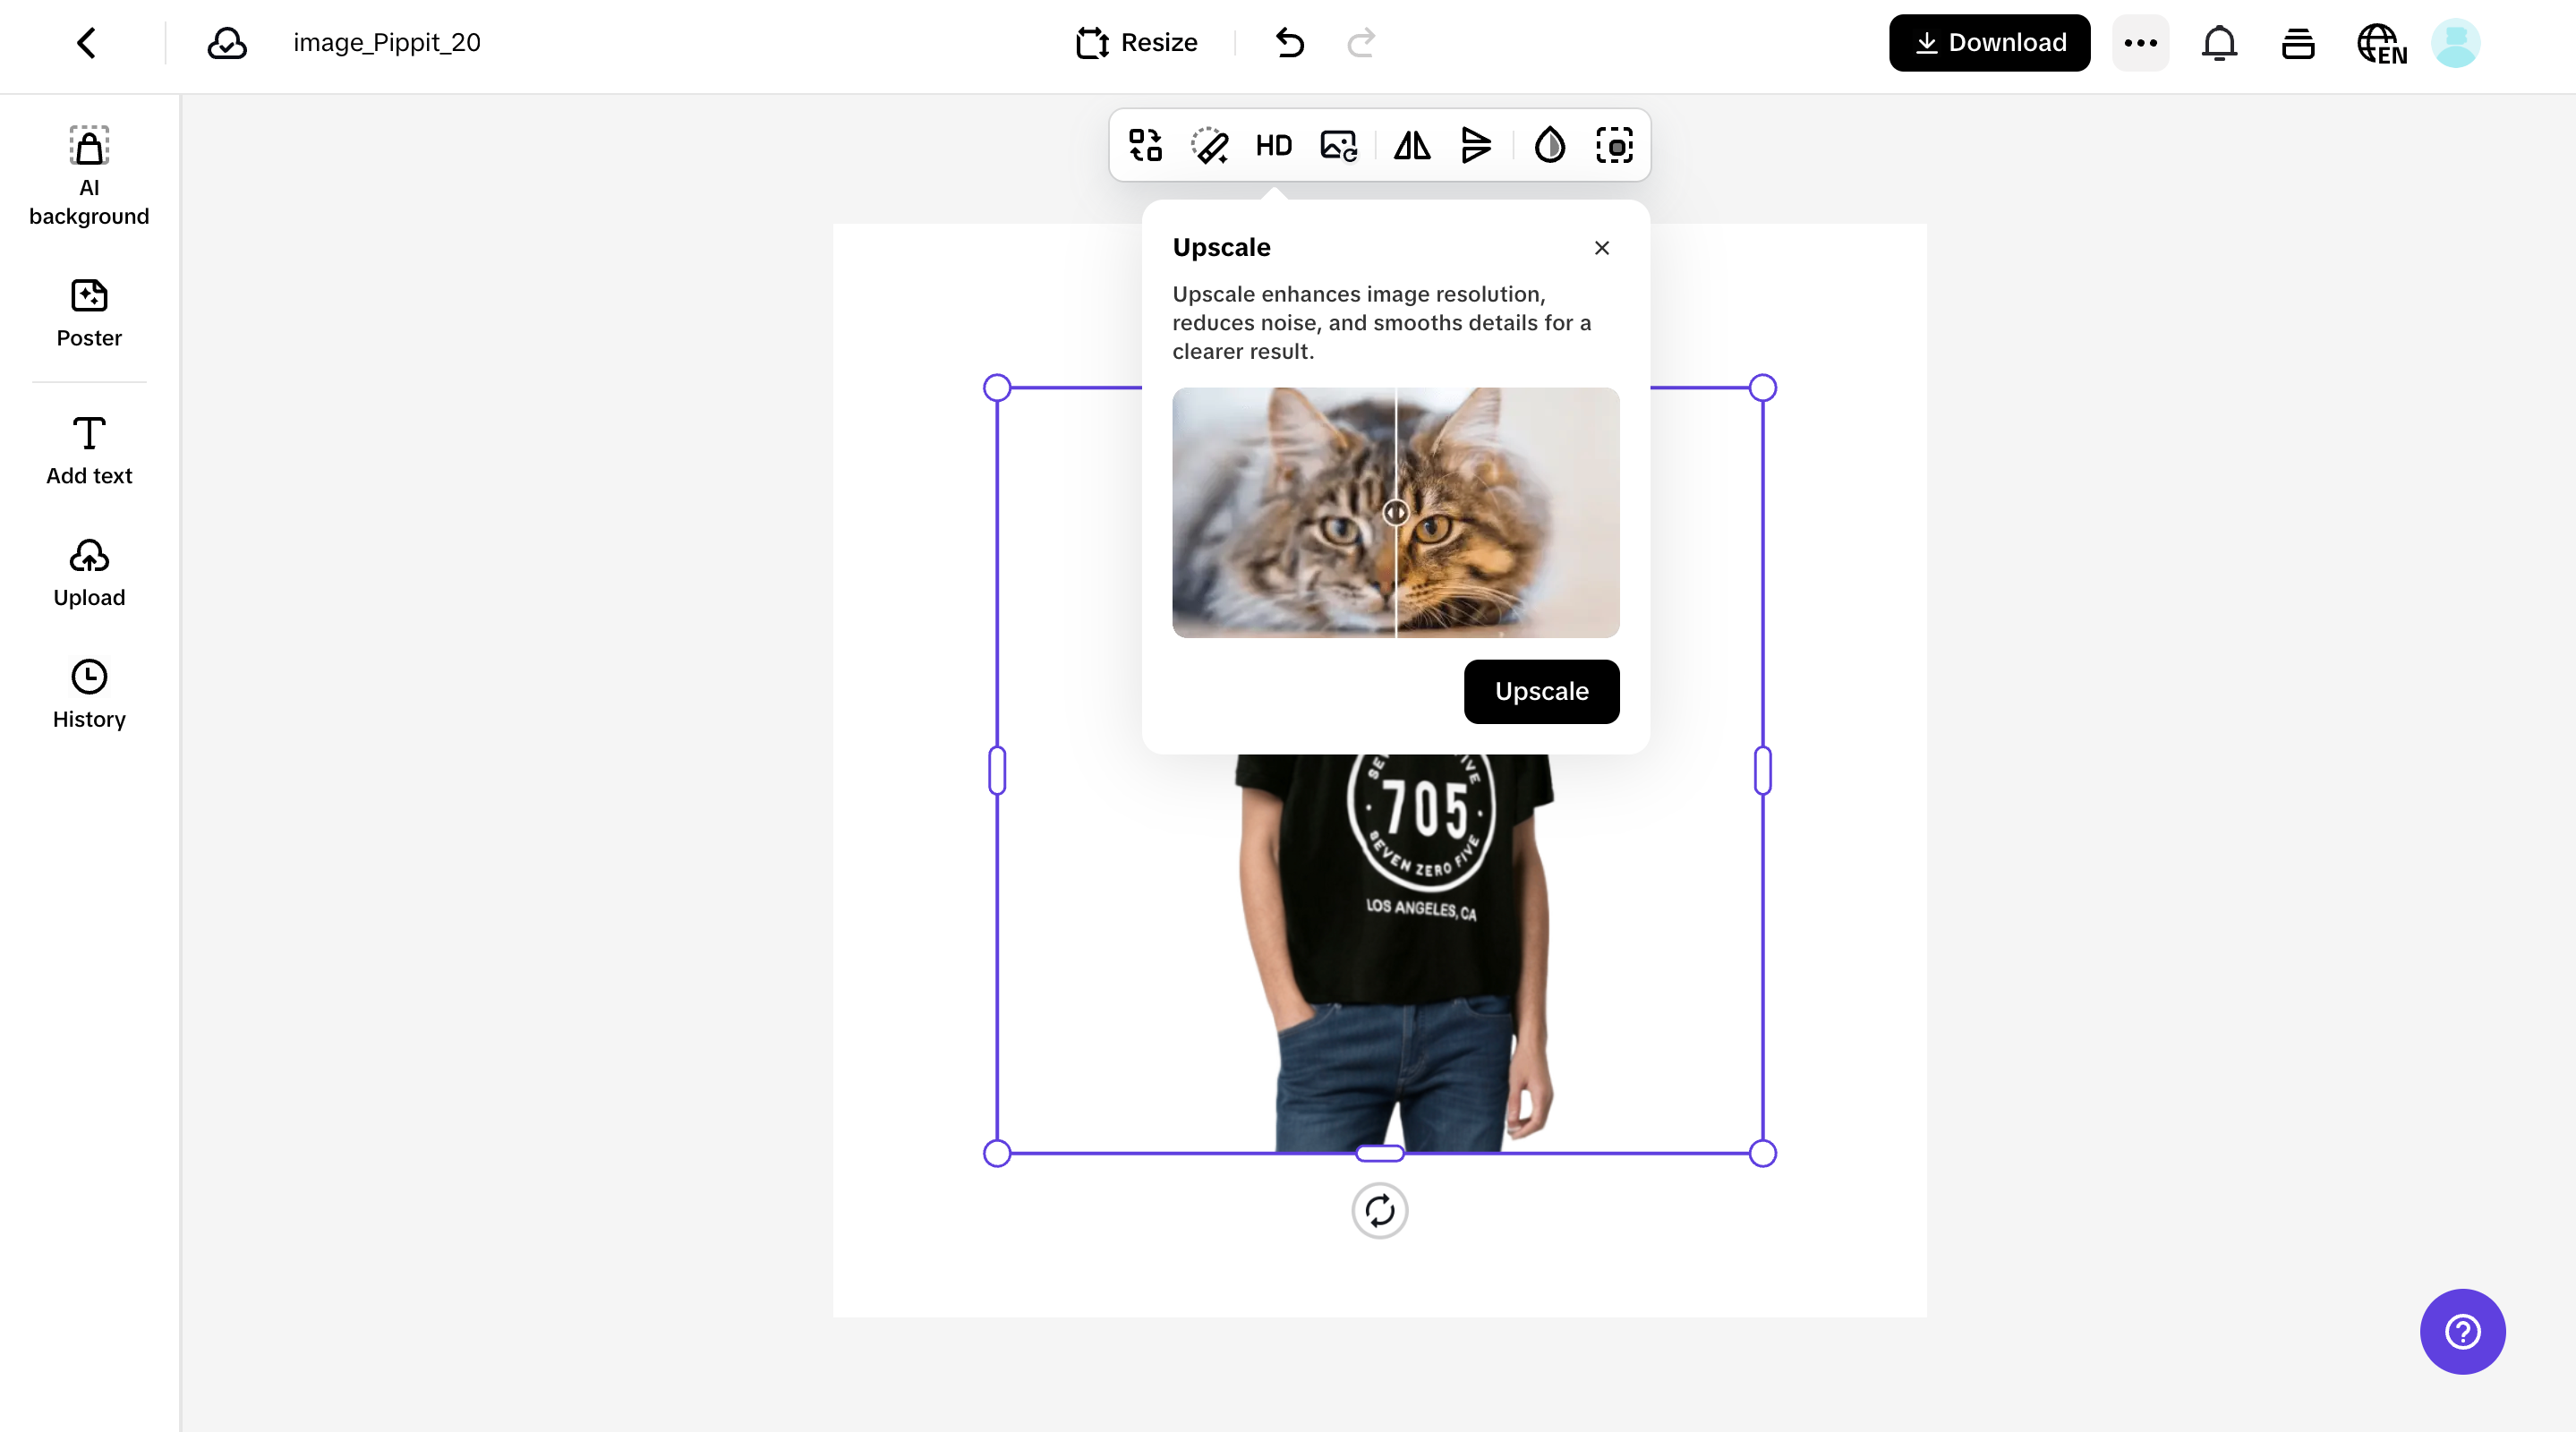Open the replace image tool

click(x=1338, y=145)
